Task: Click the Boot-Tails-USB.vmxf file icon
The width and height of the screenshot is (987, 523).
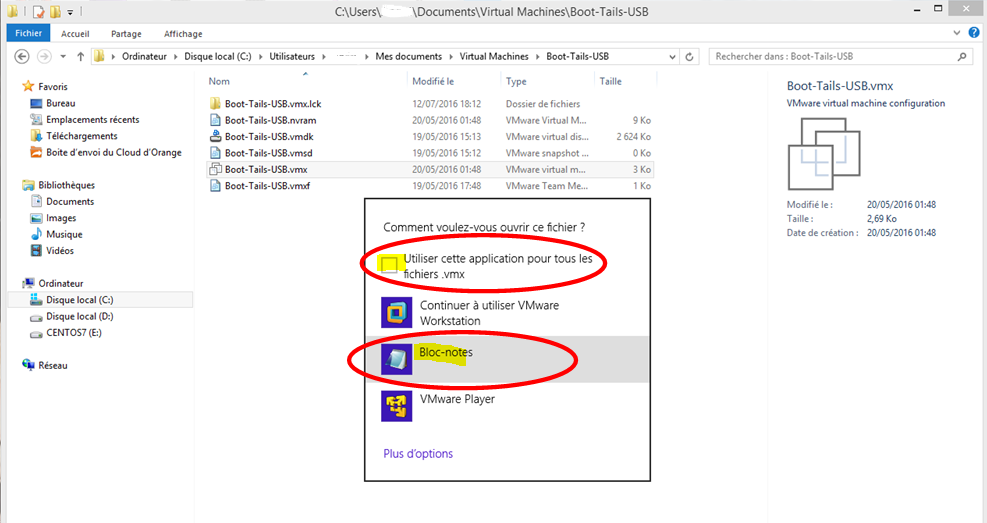Action: [x=215, y=185]
